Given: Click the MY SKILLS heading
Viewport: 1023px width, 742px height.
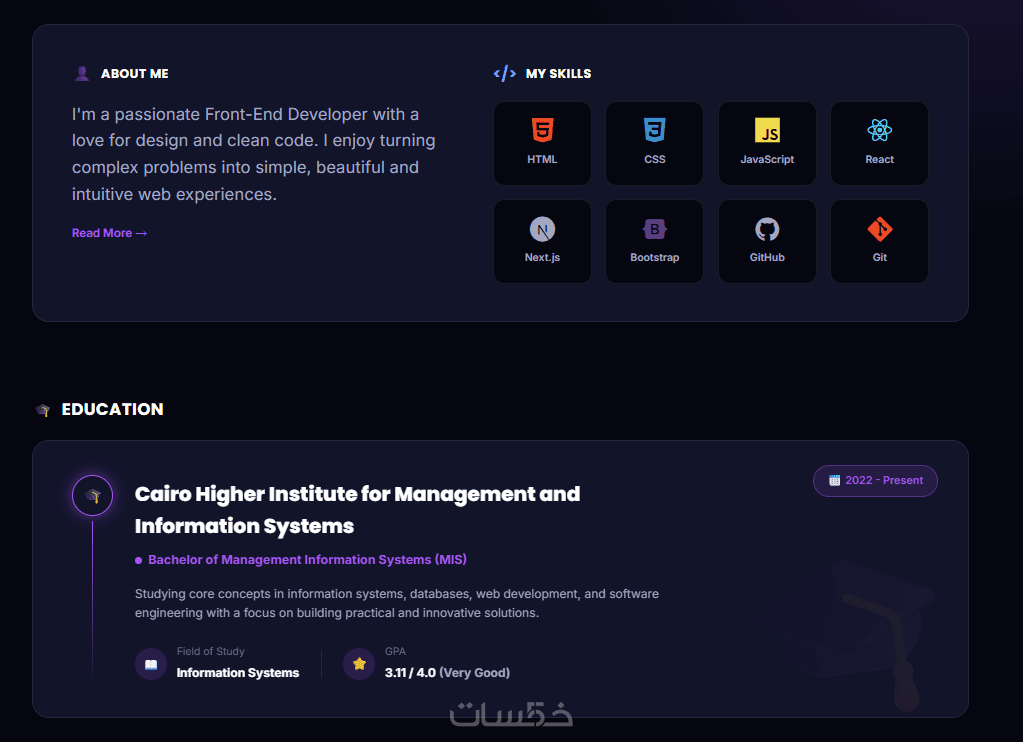Looking at the screenshot, I should coord(558,74).
